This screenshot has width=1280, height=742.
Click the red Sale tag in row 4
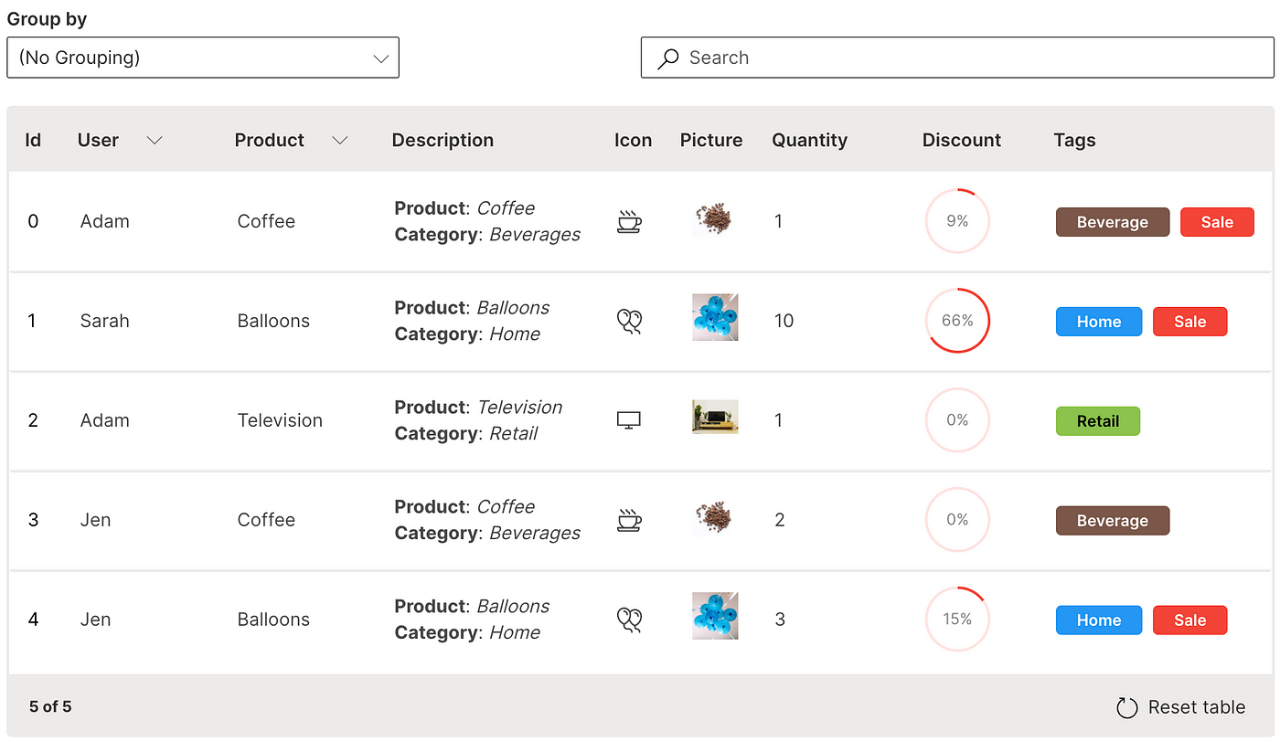click(x=1189, y=620)
